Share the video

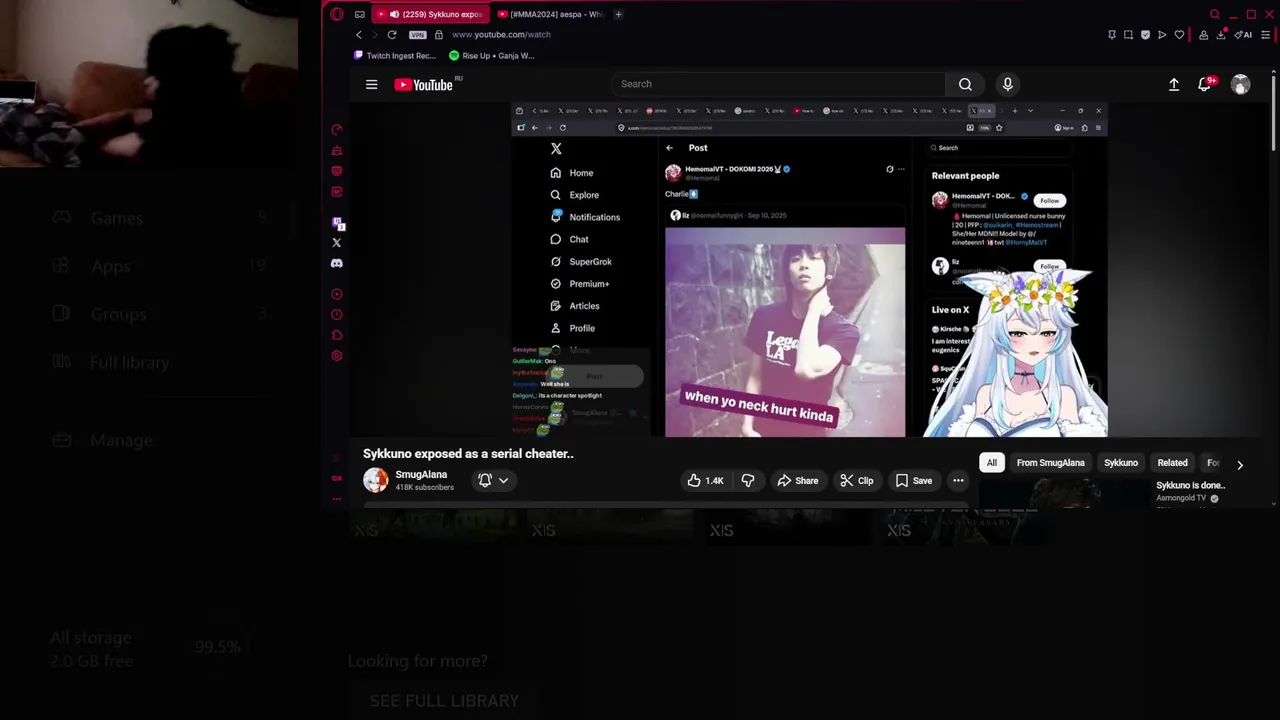coord(797,481)
